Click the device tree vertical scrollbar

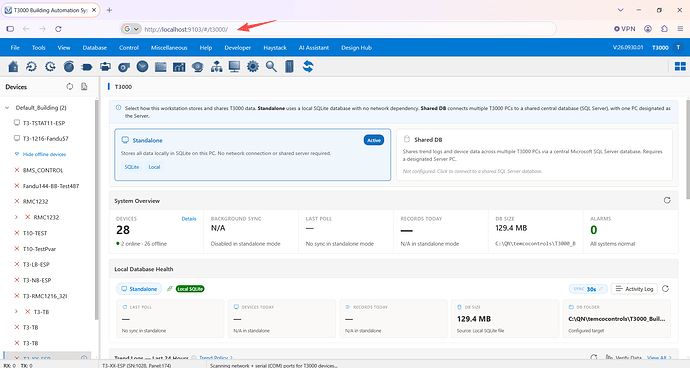(96, 209)
